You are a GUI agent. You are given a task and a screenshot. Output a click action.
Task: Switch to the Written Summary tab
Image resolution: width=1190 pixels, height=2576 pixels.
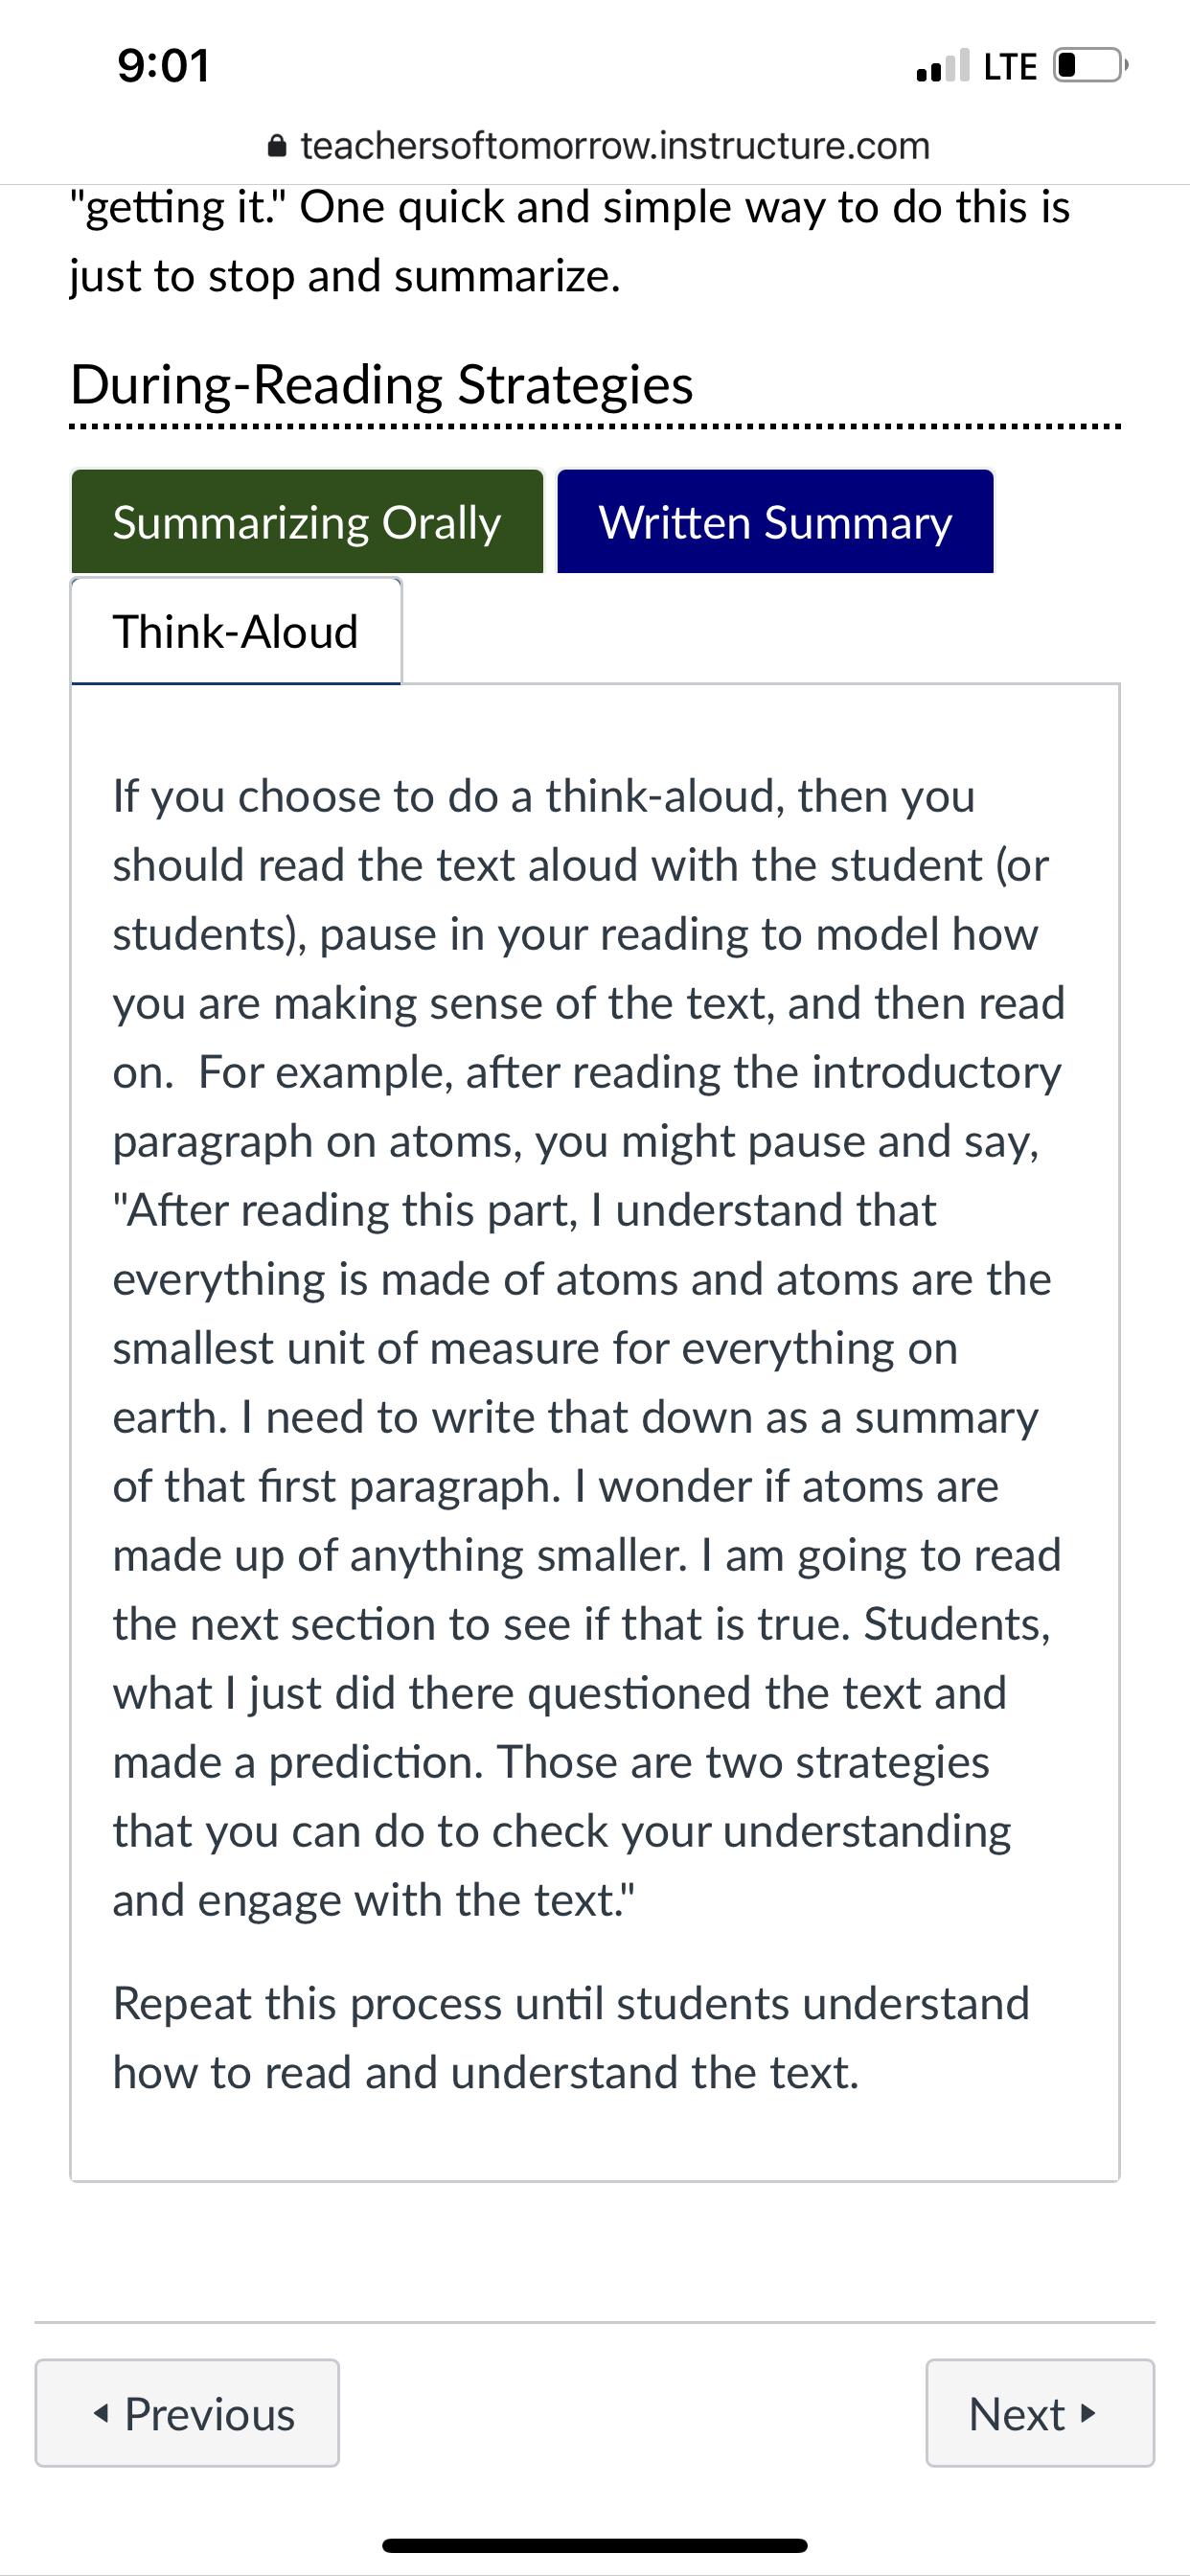pyautogui.click(x=775, y=521)
